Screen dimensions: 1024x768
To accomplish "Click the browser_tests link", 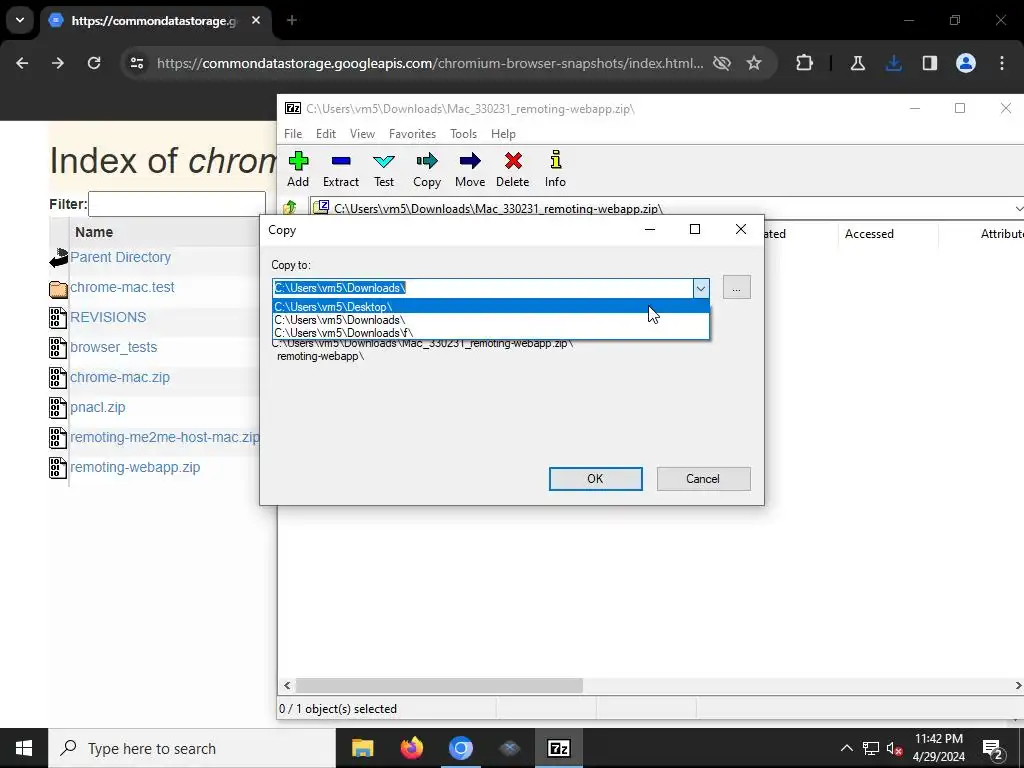I will point(114,347).
